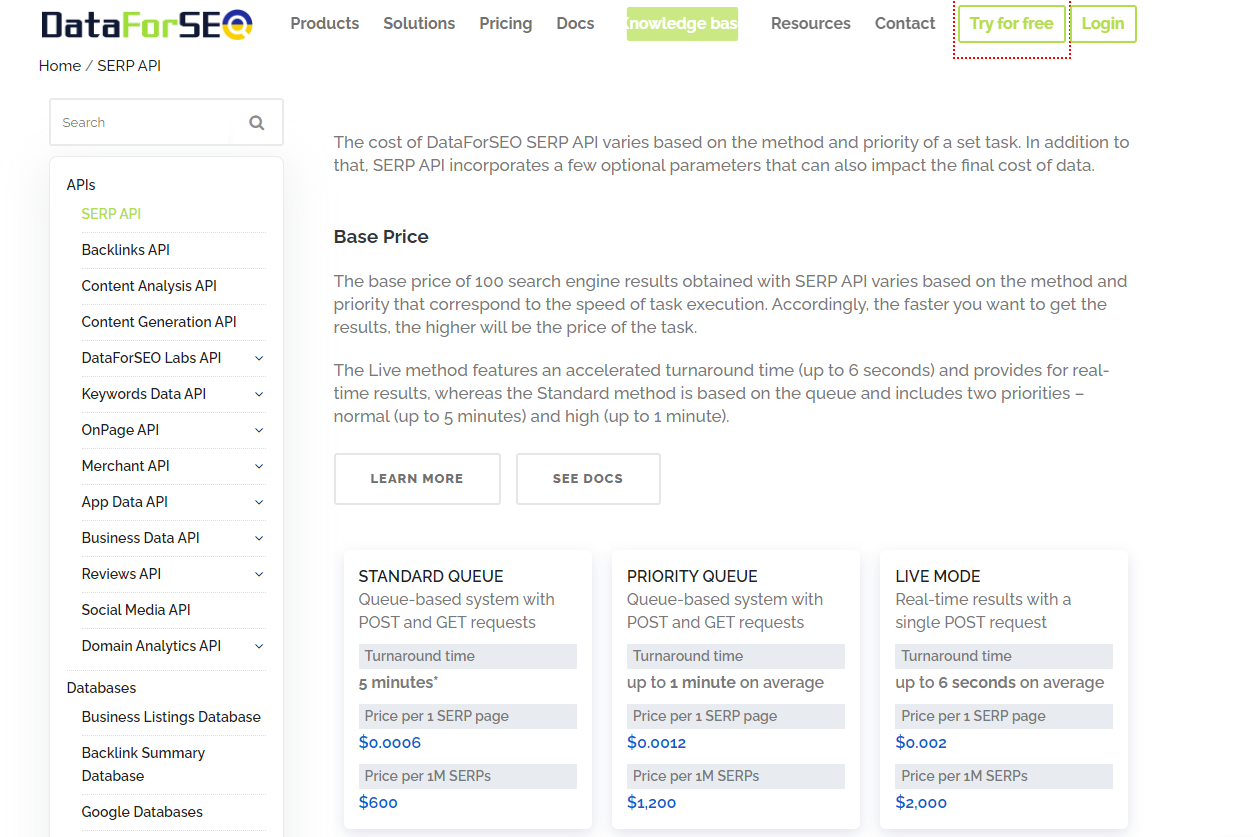Click the search magnifier icon
The height and width of the screenshot is (837, 1253).
coord(257,123)
